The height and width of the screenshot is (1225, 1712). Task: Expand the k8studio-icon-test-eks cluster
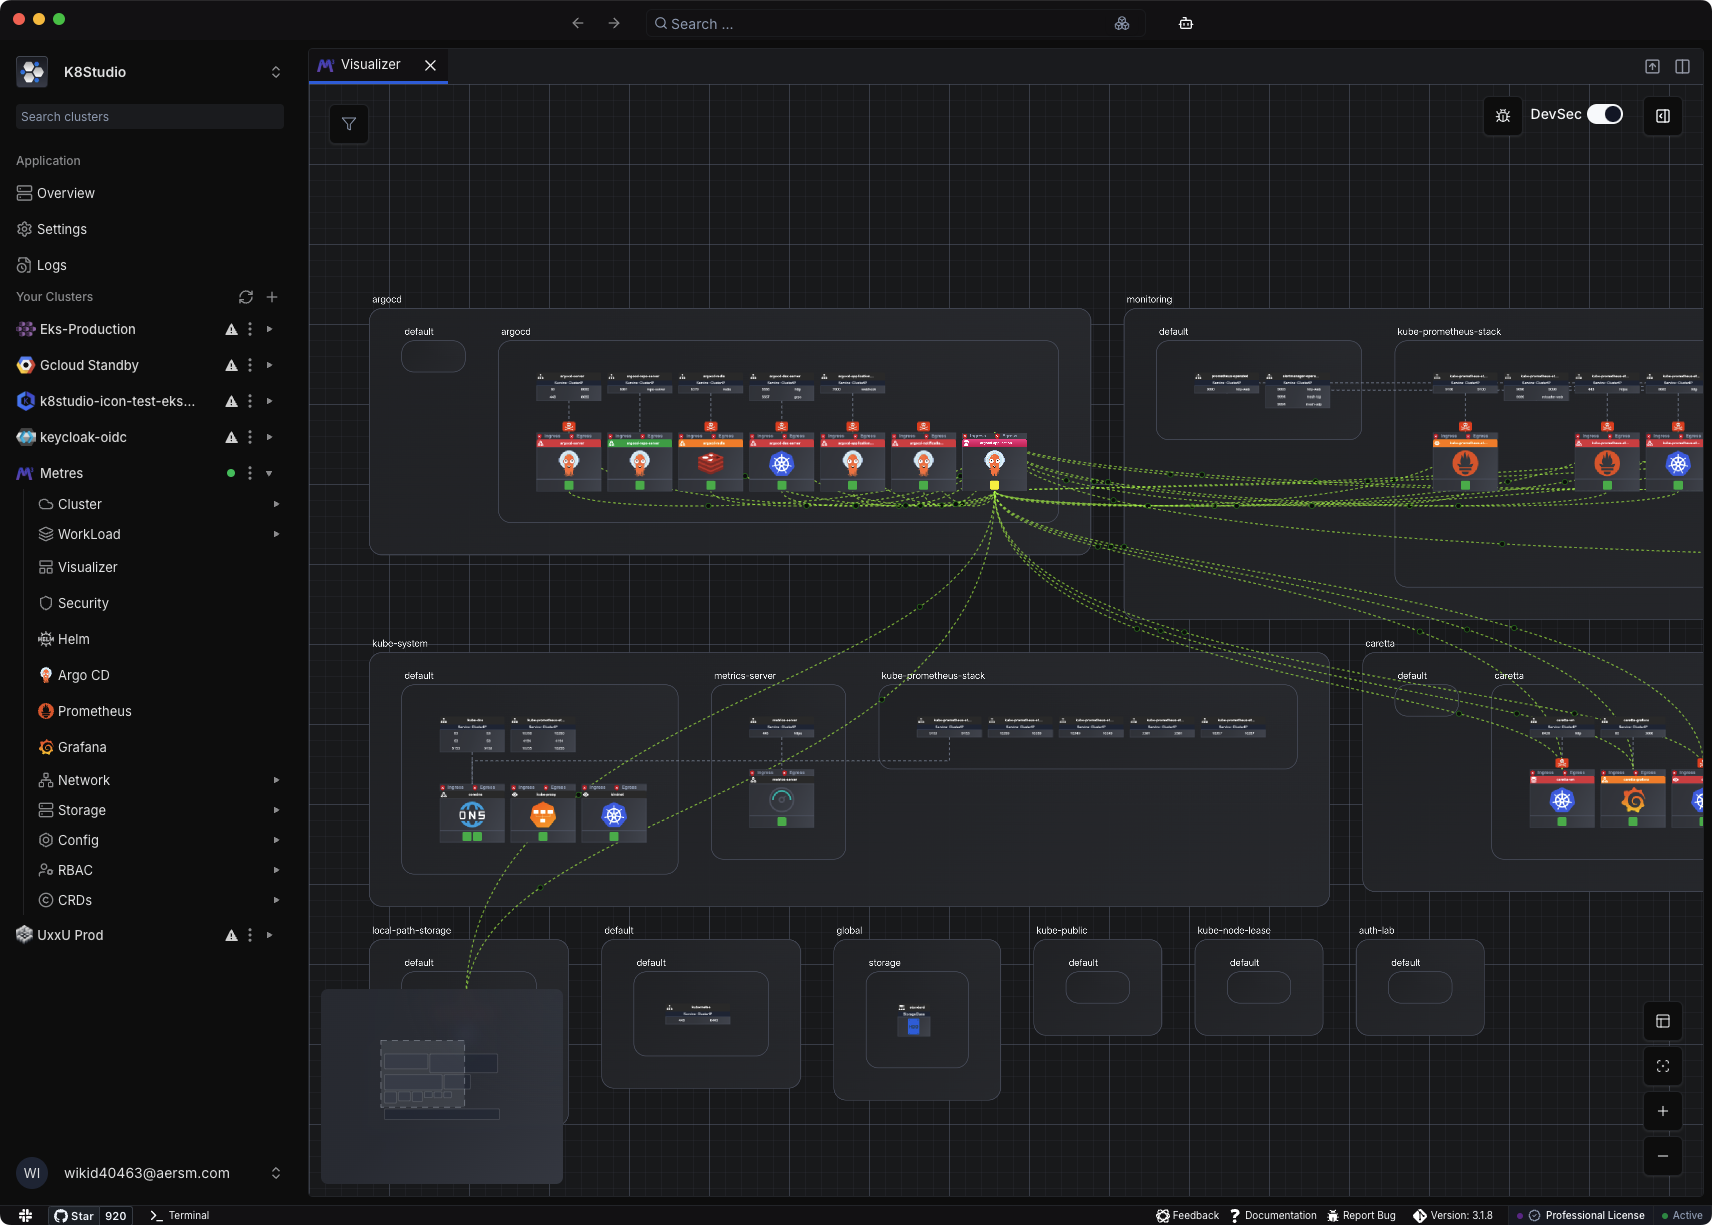tap(270, 401)
